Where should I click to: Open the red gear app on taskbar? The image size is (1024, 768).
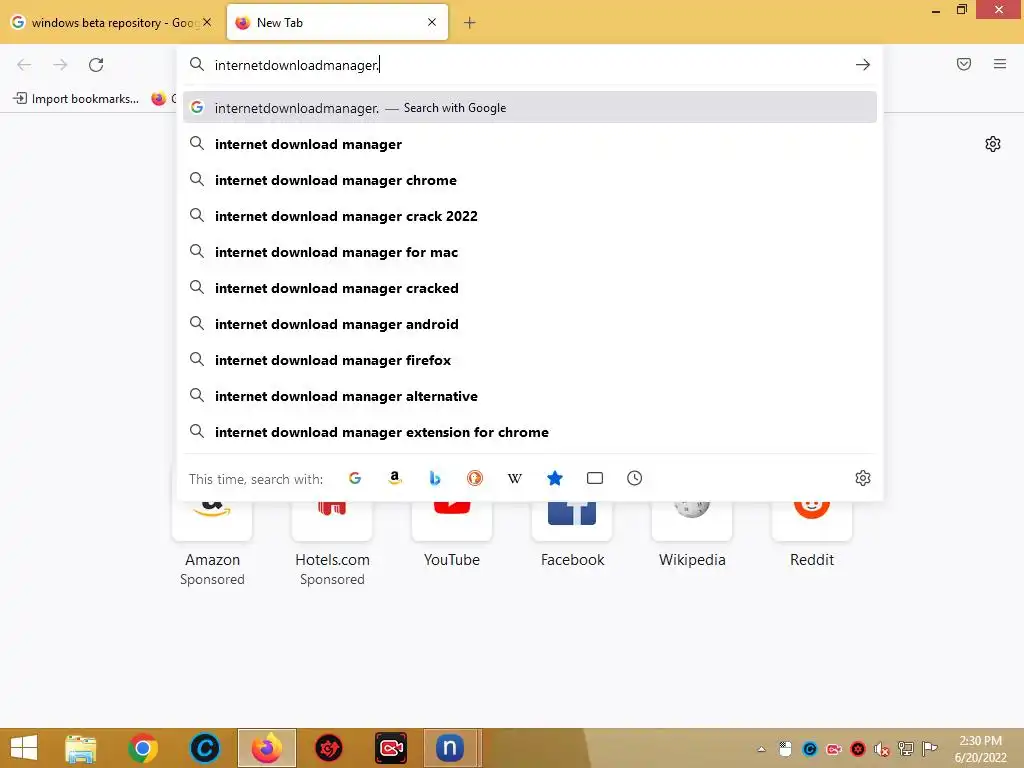click(x=328, y=748)
